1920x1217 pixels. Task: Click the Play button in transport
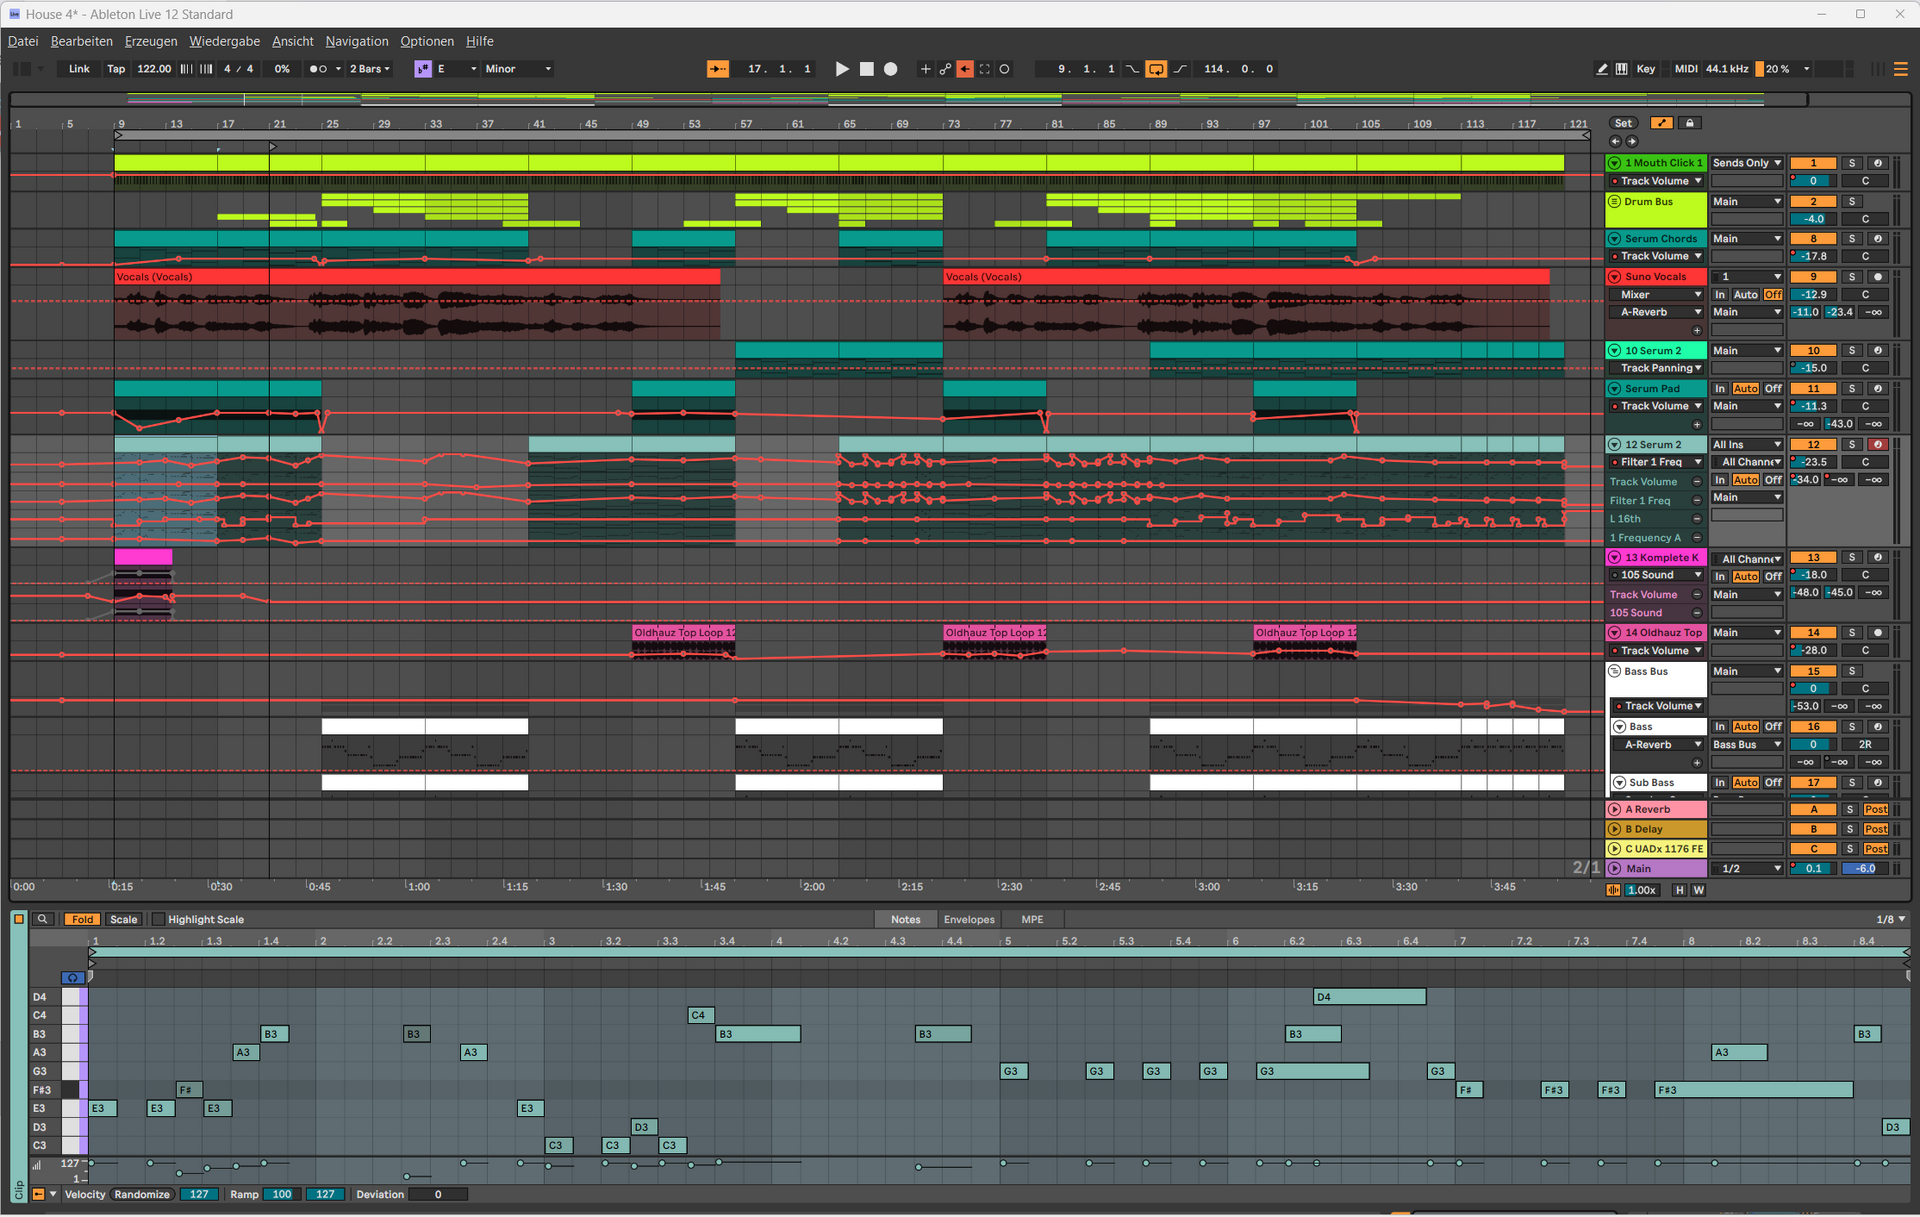842,69
